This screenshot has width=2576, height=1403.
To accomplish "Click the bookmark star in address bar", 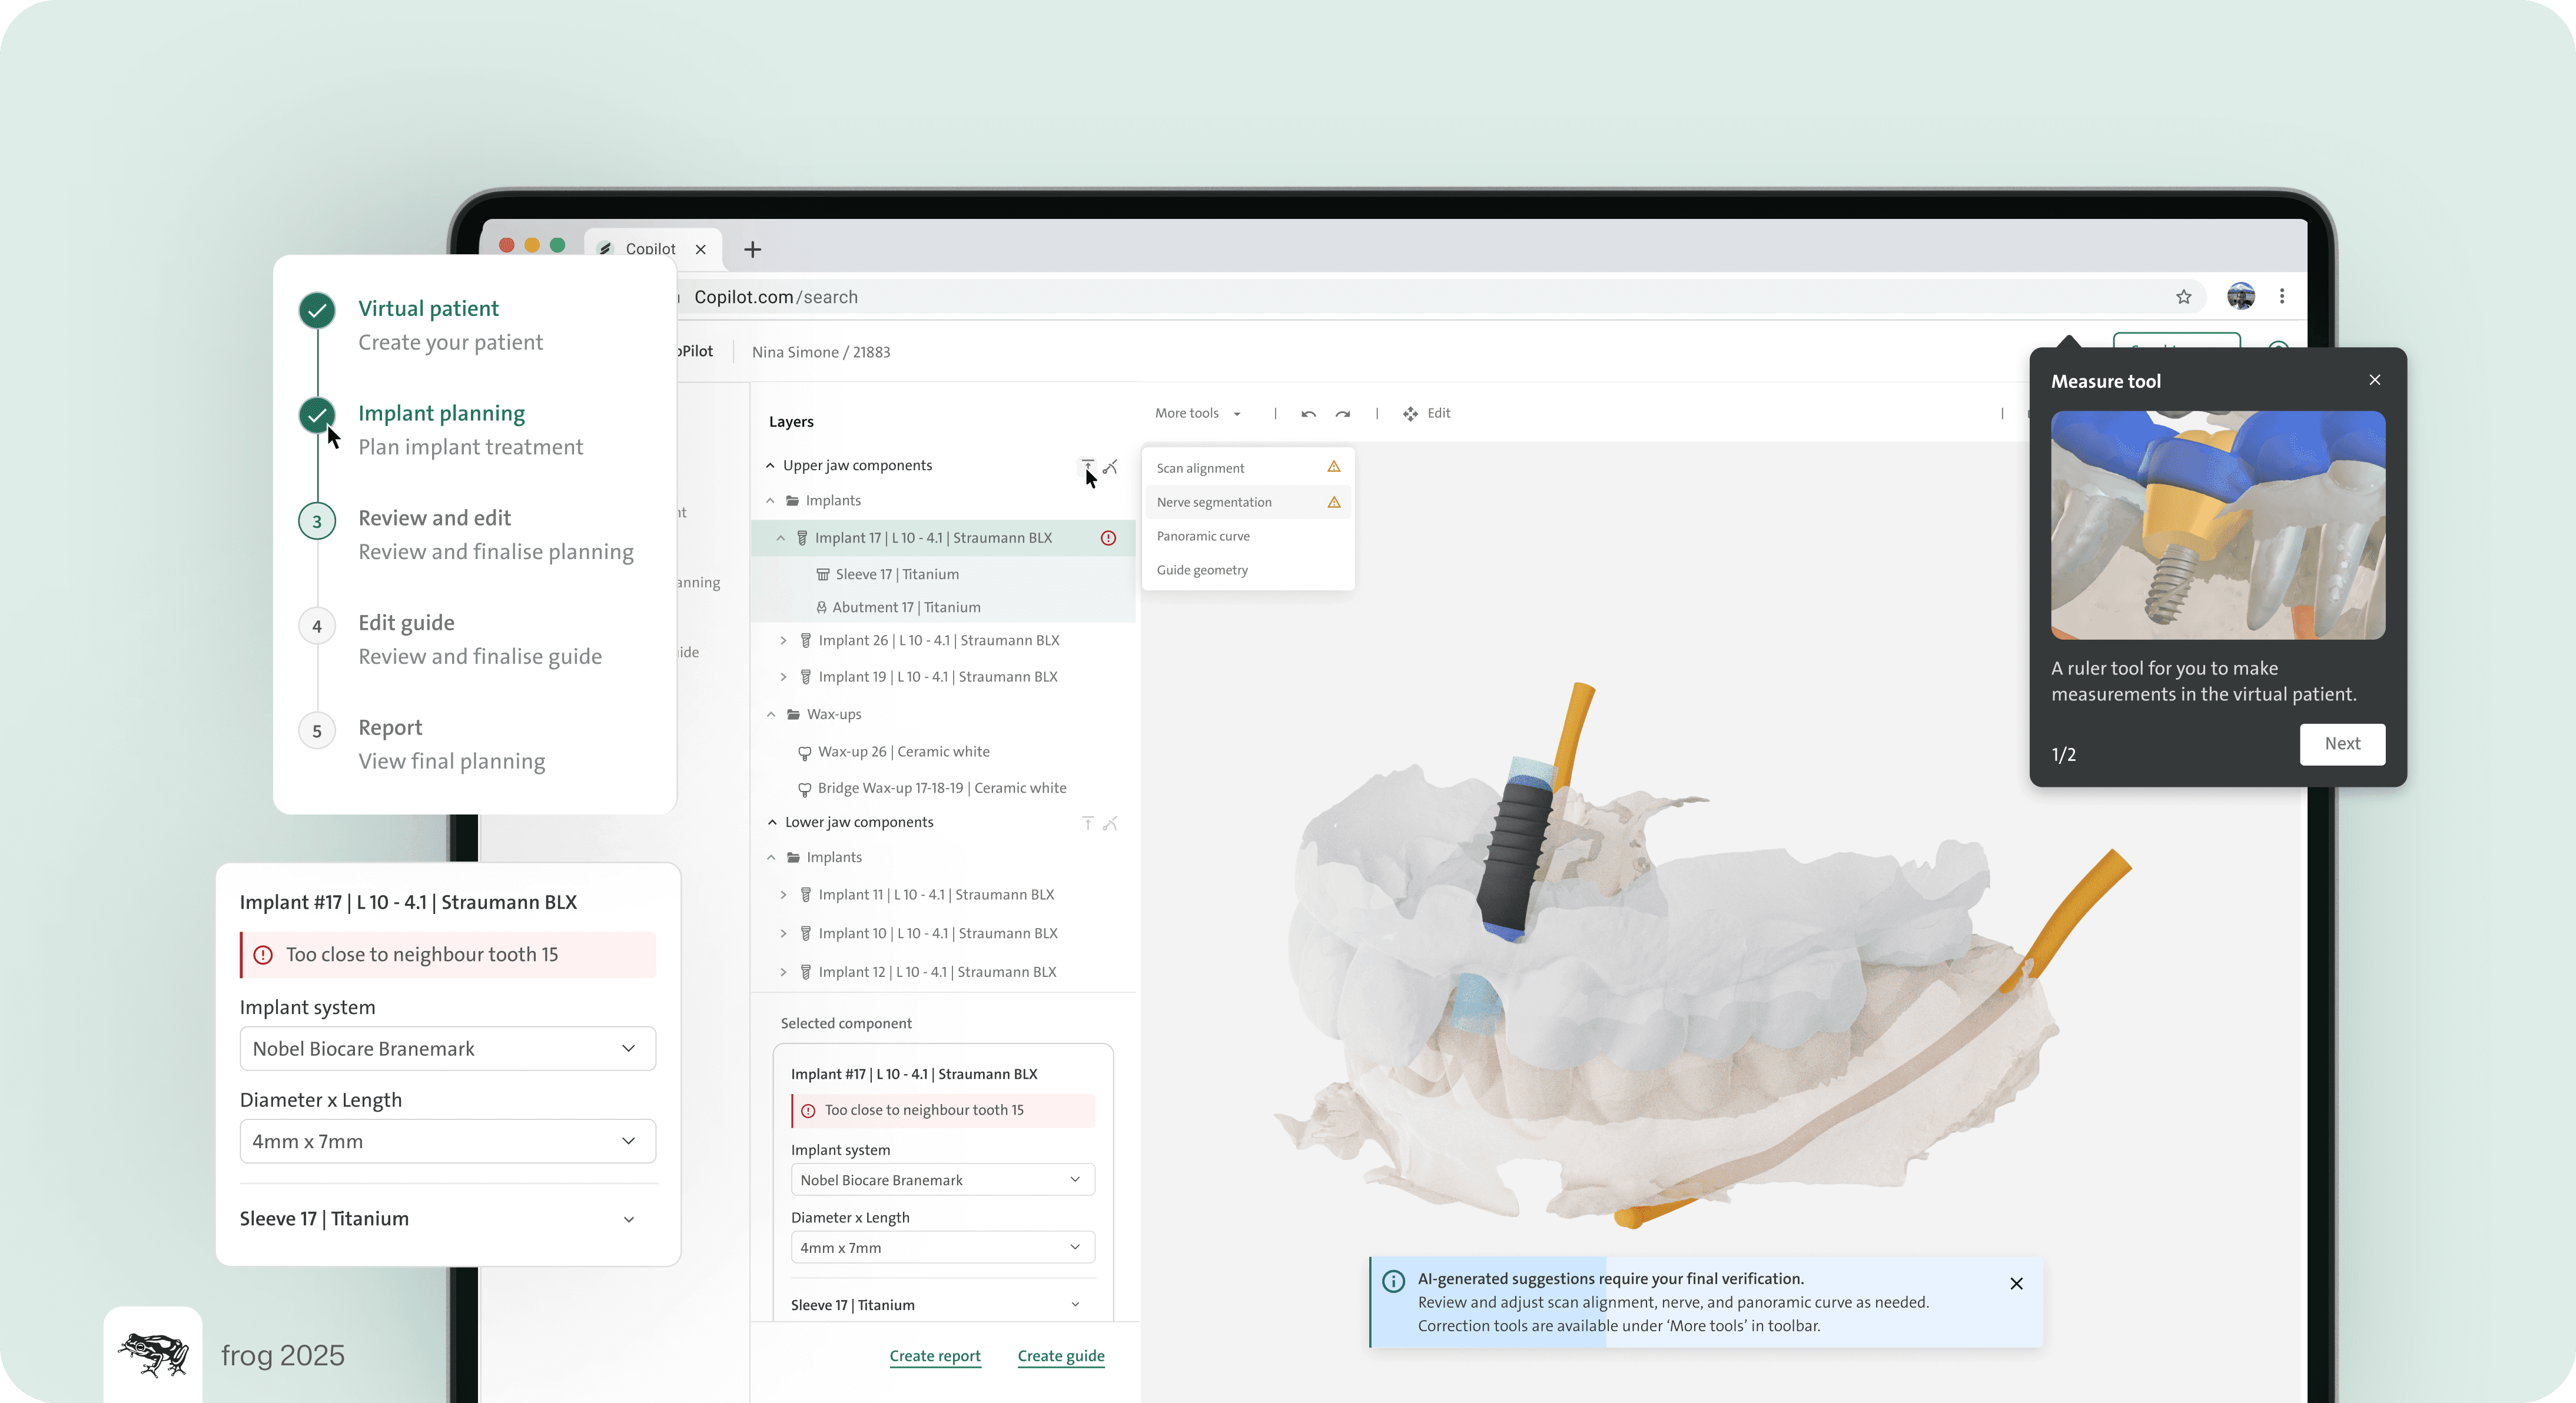I will [2183, 297].
